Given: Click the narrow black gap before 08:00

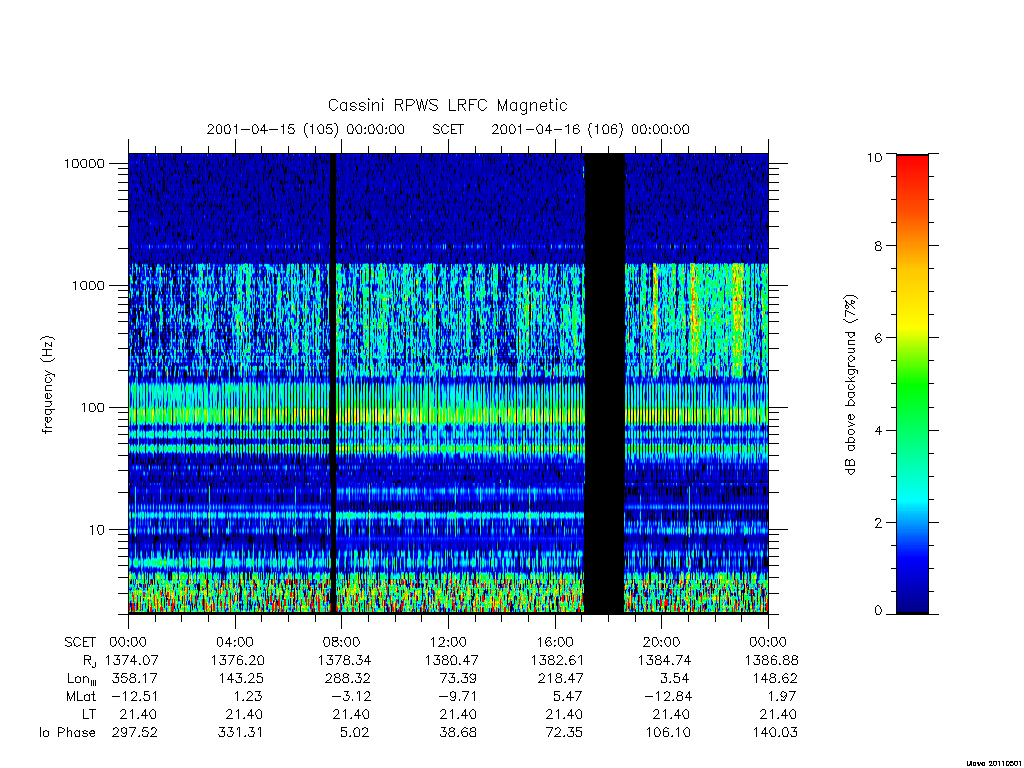Looking at the screenshot, I should click(332, 383).
